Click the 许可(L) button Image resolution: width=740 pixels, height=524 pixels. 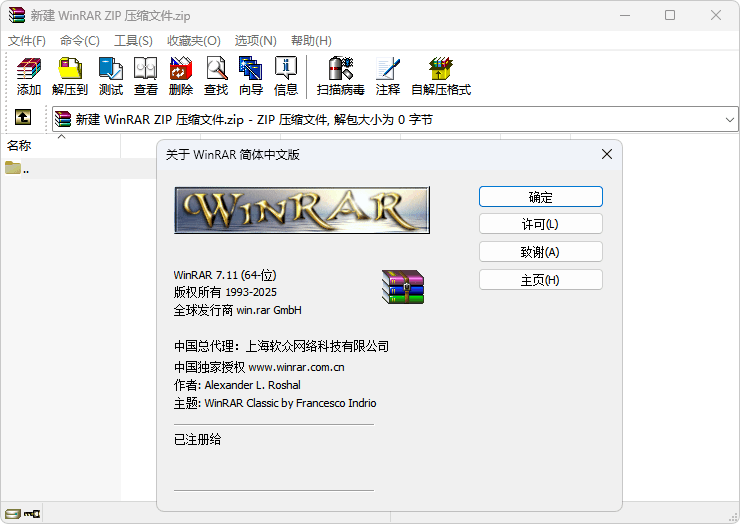pyautogui.click(x=541, y=224)
